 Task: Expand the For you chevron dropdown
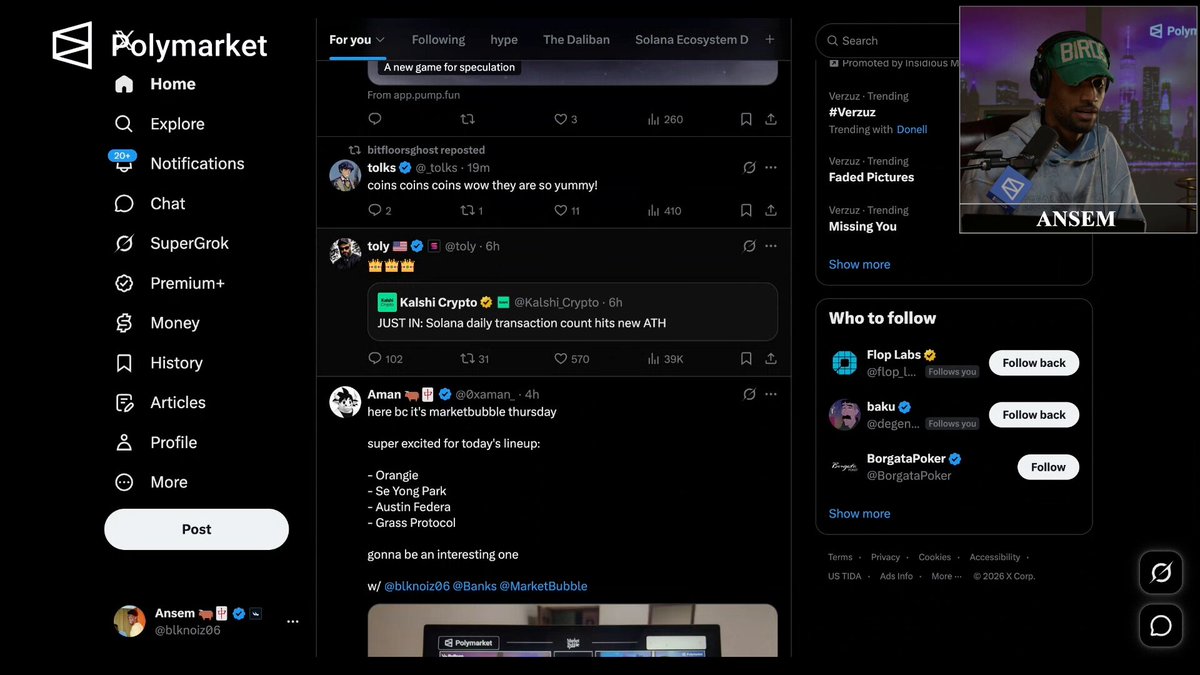(380, 40)
